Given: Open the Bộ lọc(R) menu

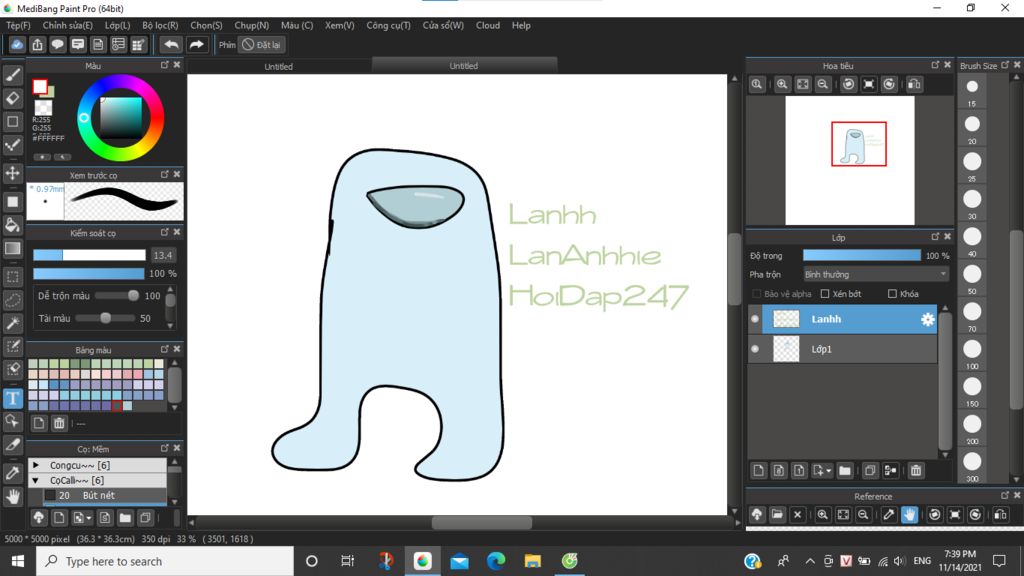Looking at the screenshot, I should (x=160, y=25).
